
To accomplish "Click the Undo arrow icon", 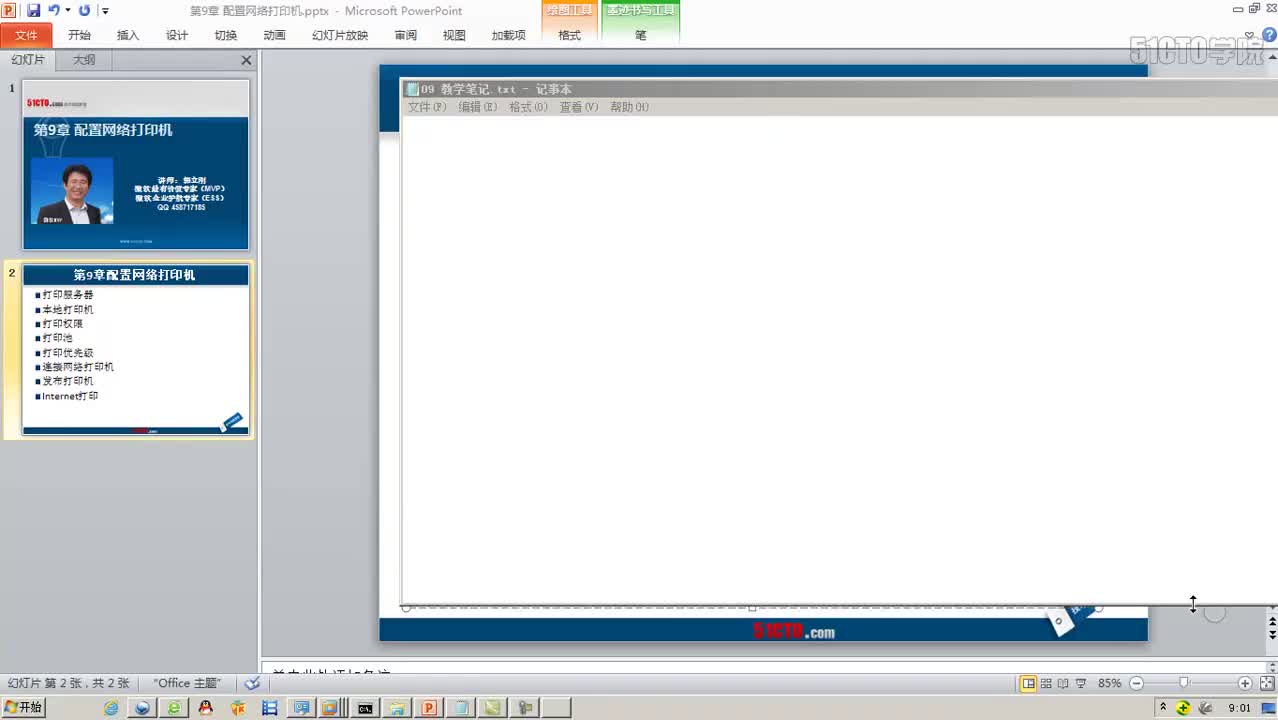I will [53, 10].
